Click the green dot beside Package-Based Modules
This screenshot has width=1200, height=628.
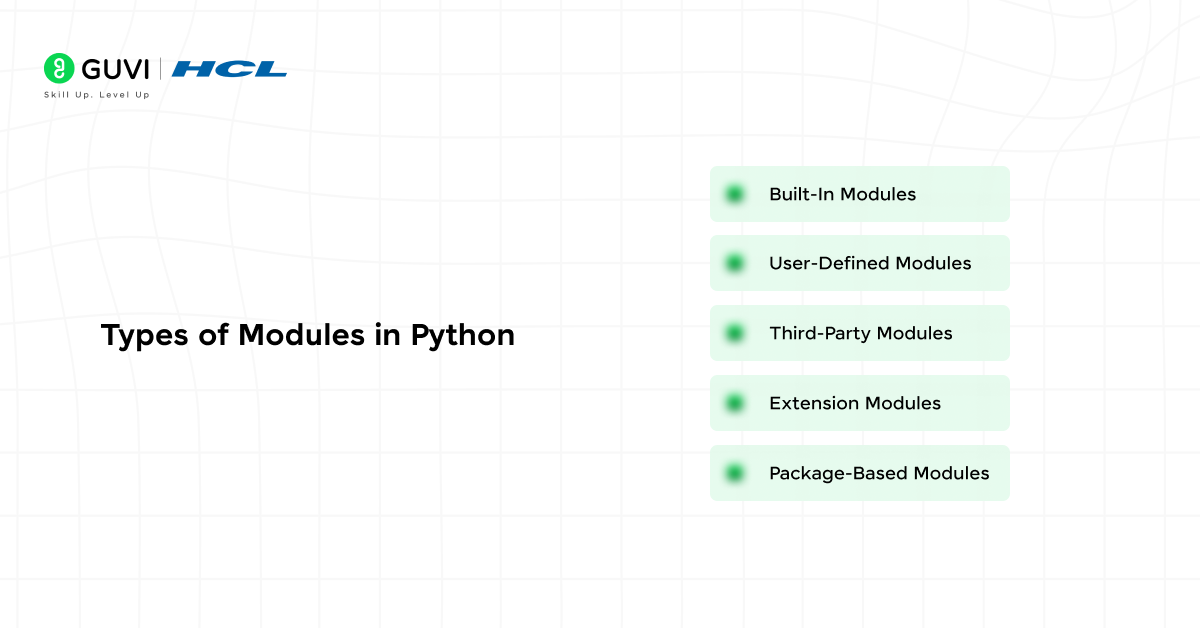[735, 473]
